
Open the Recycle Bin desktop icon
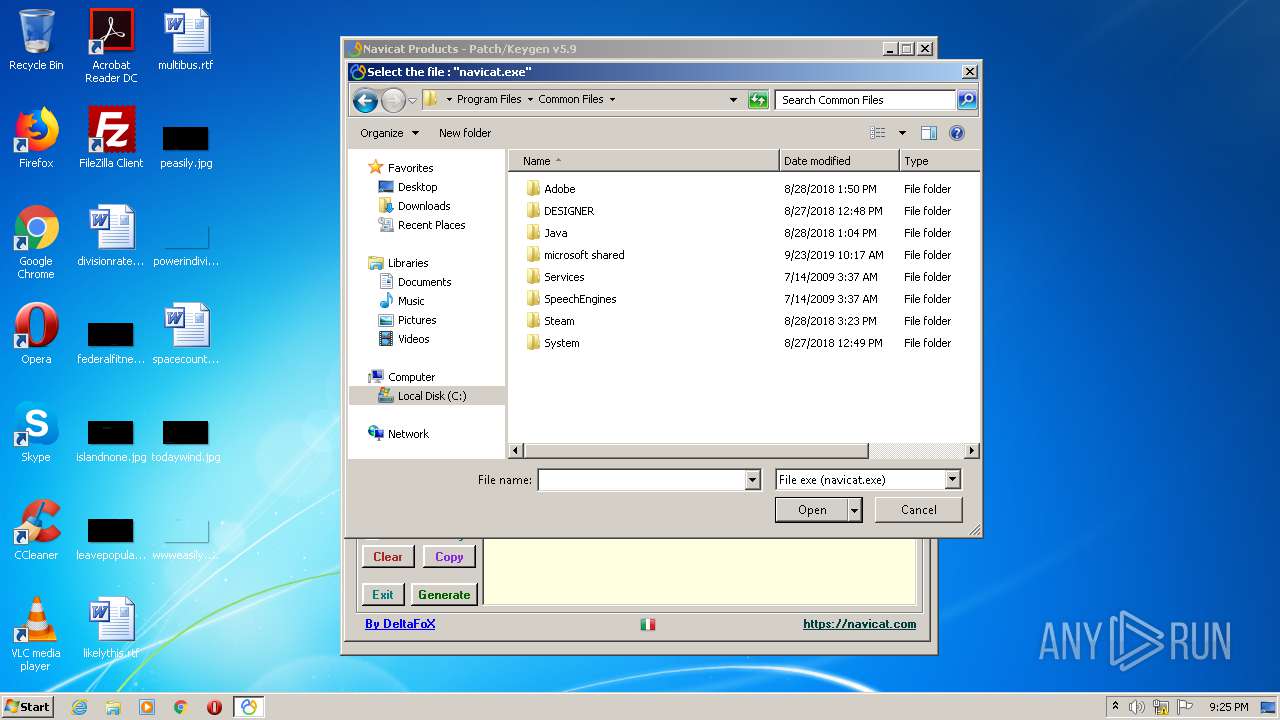point(36,40)
